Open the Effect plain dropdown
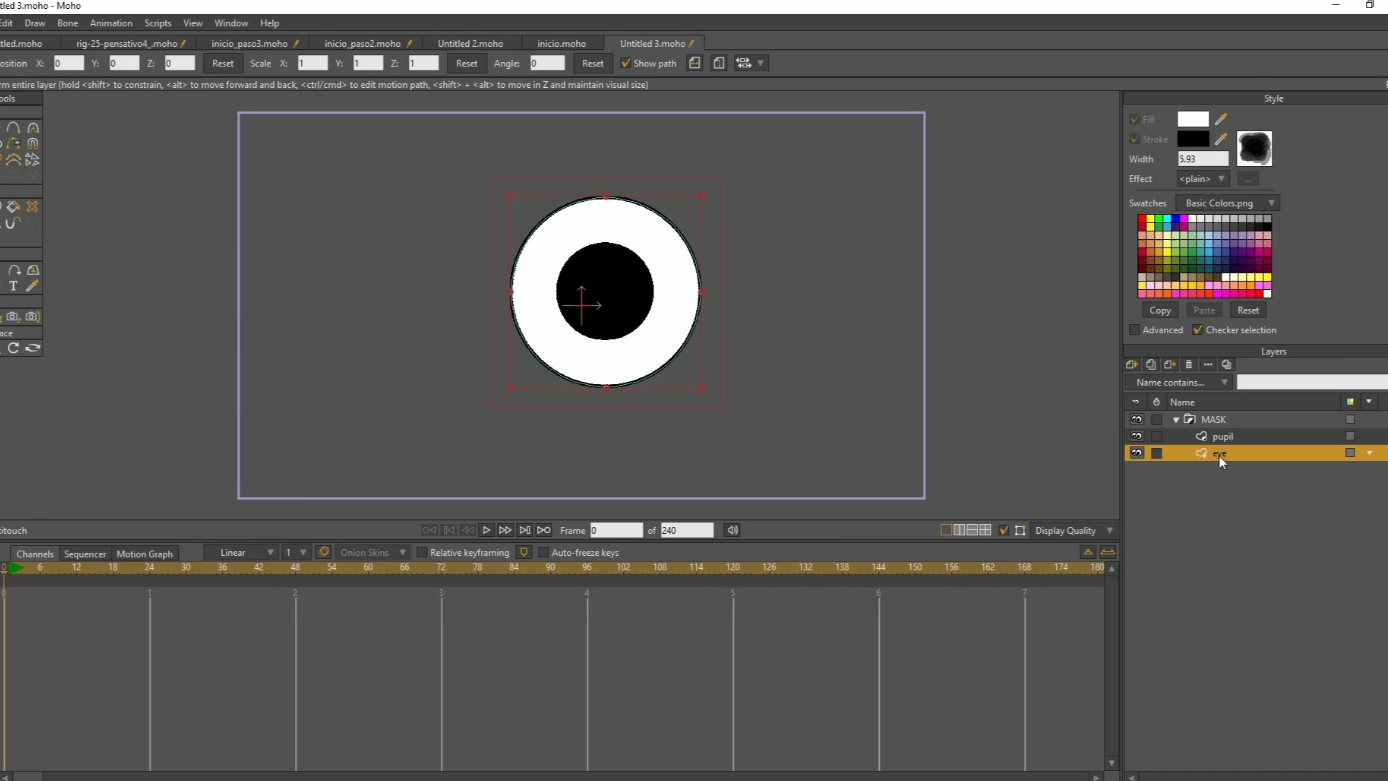 click(x=1202, y=179)
